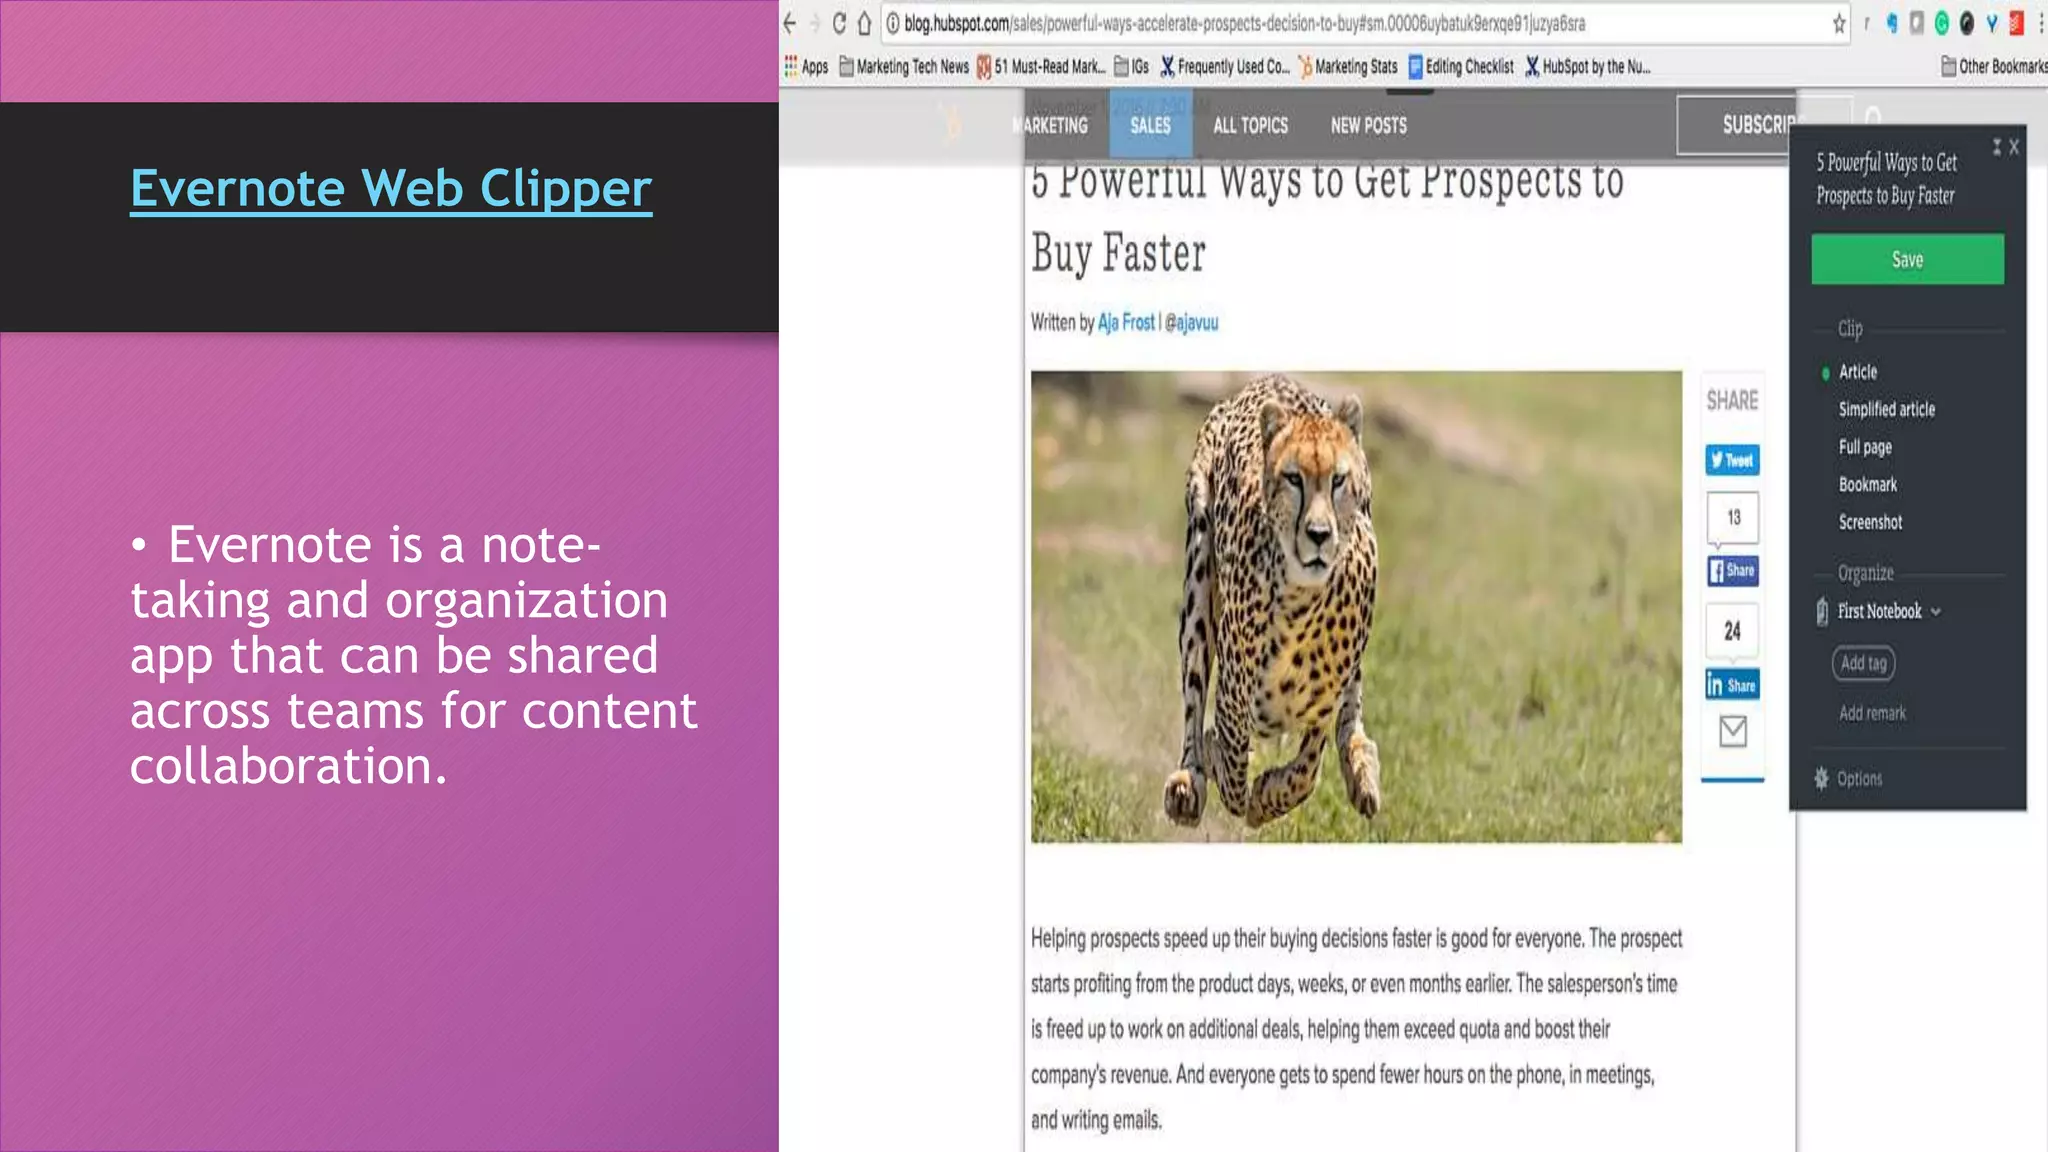
Task: Click the Add tag field
Action: coord(1863,663)
